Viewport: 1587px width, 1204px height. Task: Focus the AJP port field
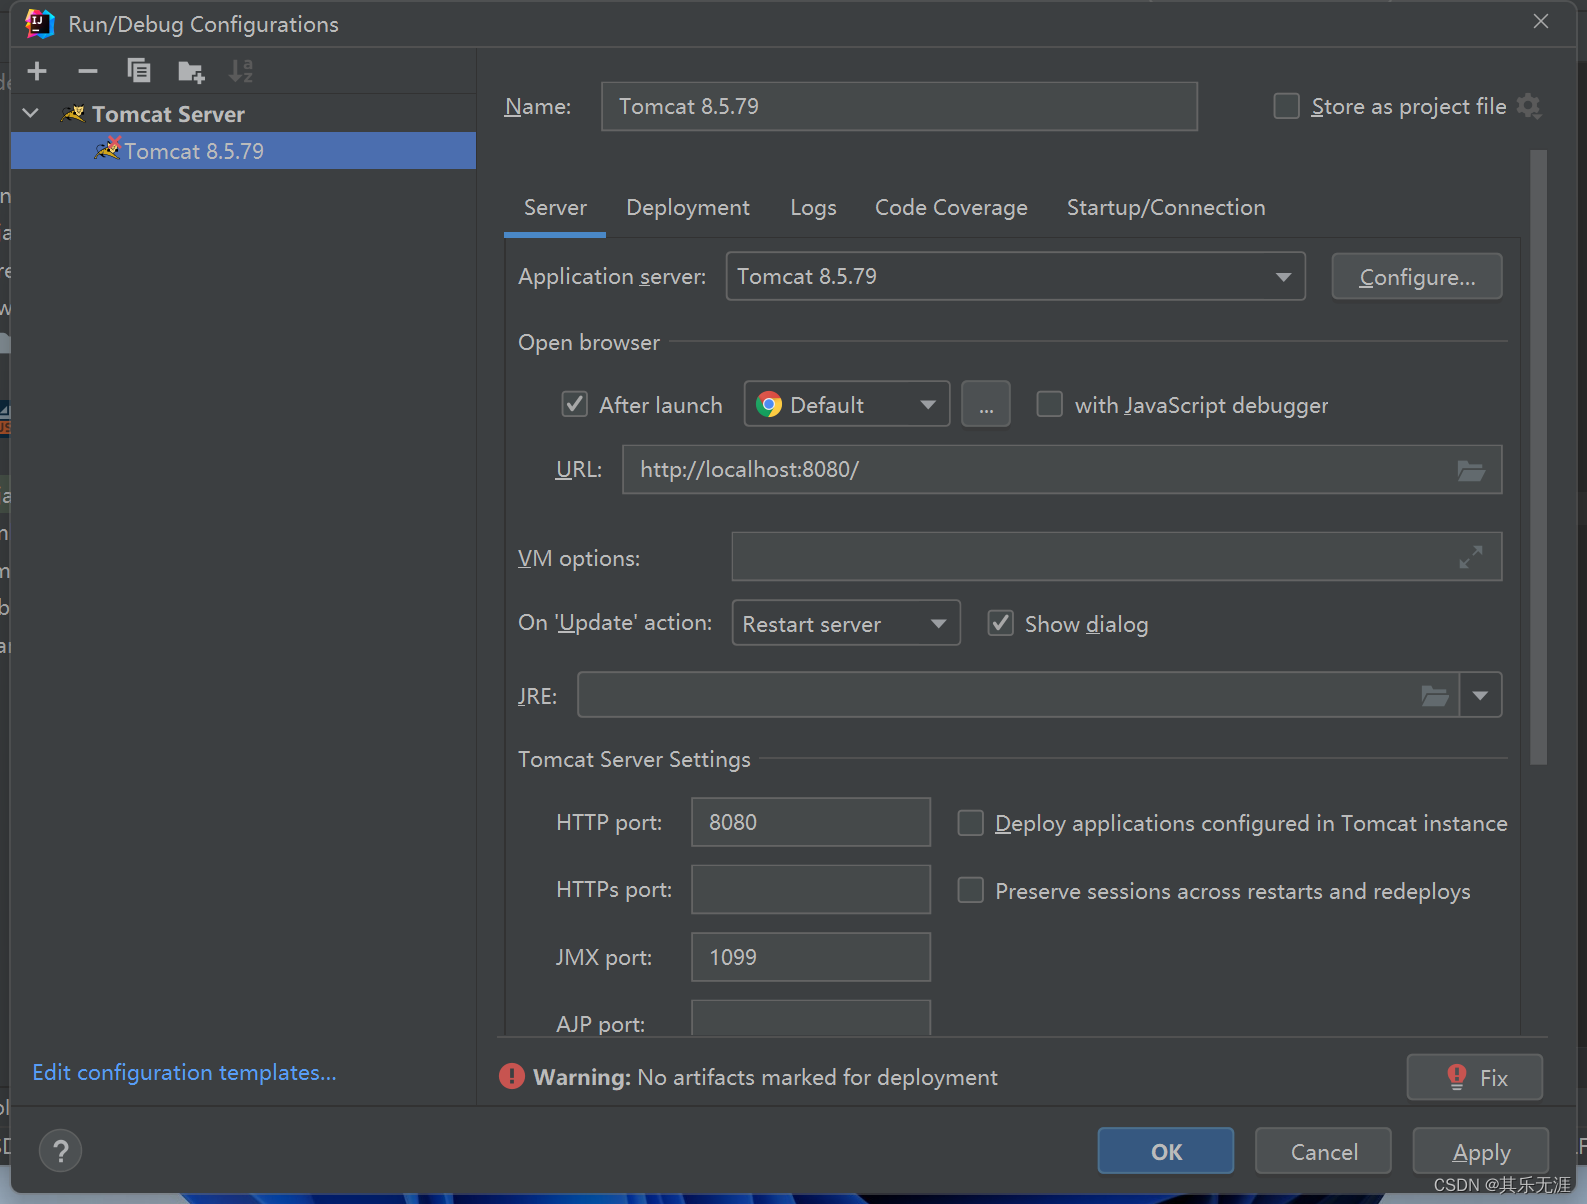(x=811, y=1018)
